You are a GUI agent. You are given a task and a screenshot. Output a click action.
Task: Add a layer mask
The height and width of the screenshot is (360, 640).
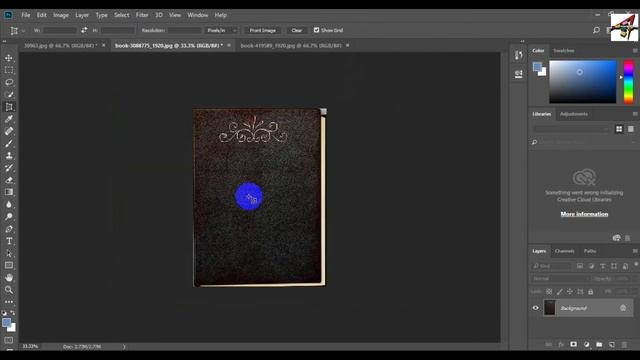pos(573,344)
